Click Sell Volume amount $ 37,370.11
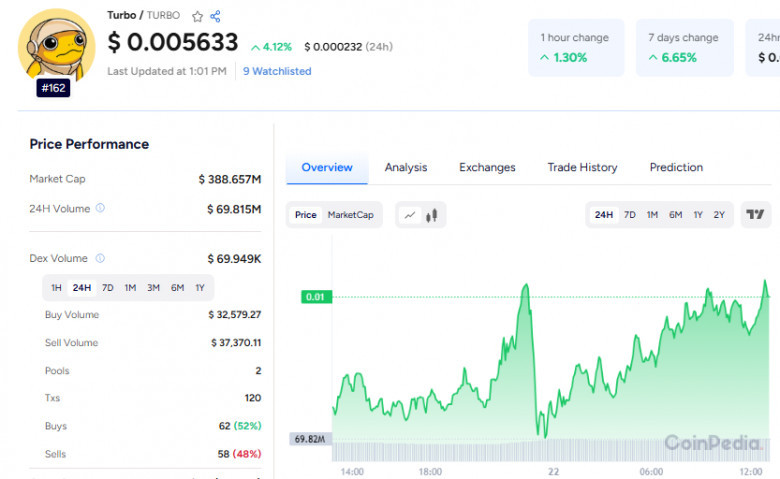 [x=236, y=343]
